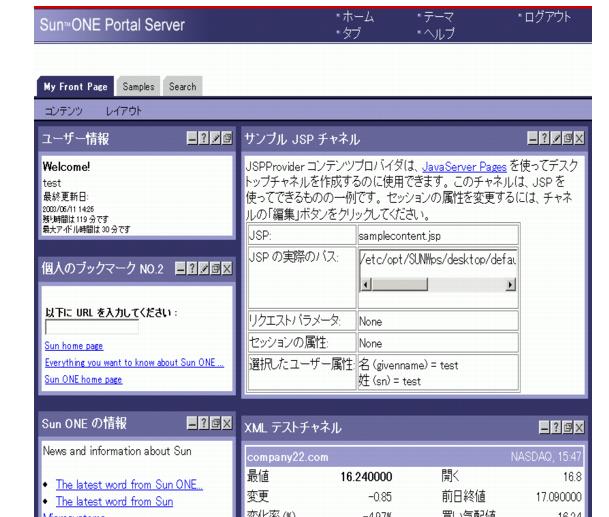This screenshot has height=517, width=609.
Task: Follow the JavaServer Pages link
Action: (x=464, y=167)
